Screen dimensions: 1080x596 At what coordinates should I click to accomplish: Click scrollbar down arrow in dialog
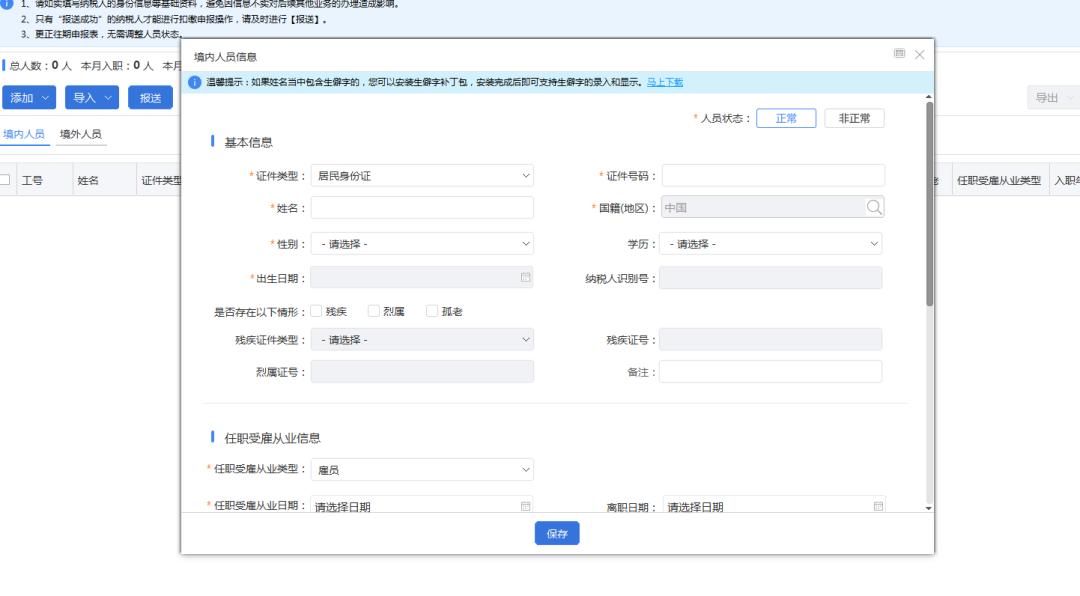tap(929, 508)
